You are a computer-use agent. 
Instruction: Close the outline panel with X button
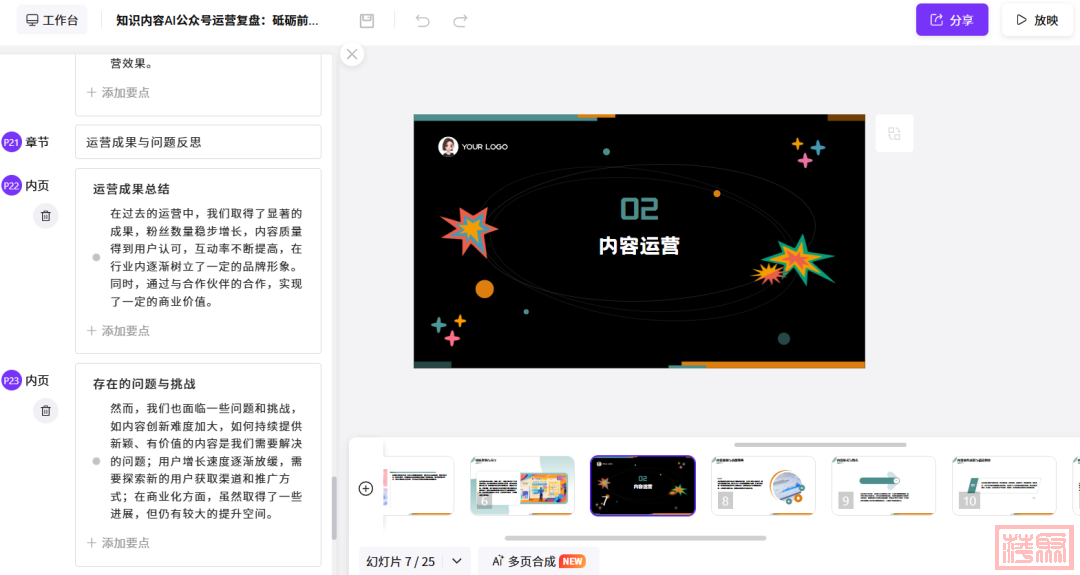click(x=352, y=54)
